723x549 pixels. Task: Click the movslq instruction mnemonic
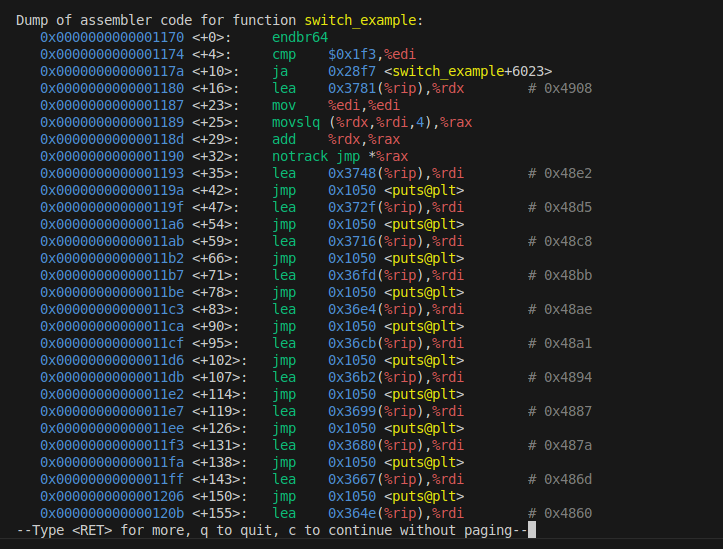tap(296, 122)
